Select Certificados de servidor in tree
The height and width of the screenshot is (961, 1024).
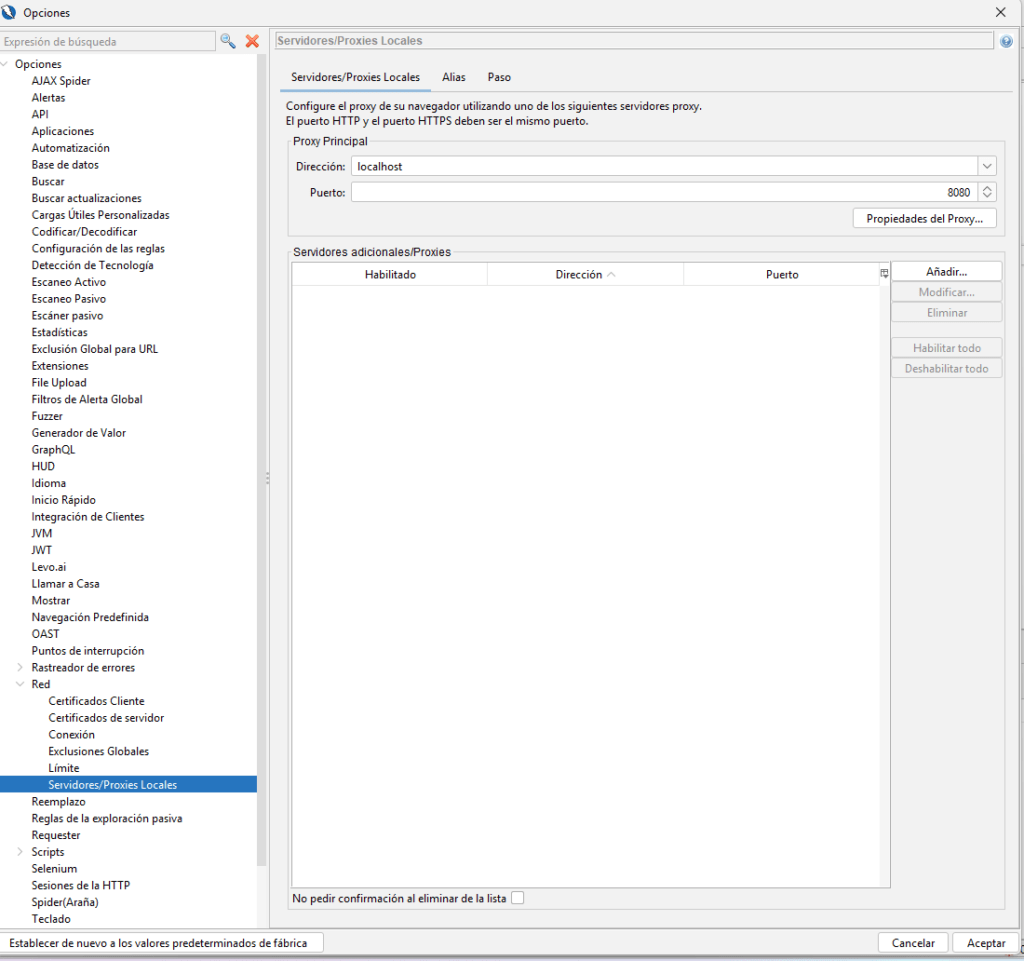pyautogui.click(x=106, y=718)
